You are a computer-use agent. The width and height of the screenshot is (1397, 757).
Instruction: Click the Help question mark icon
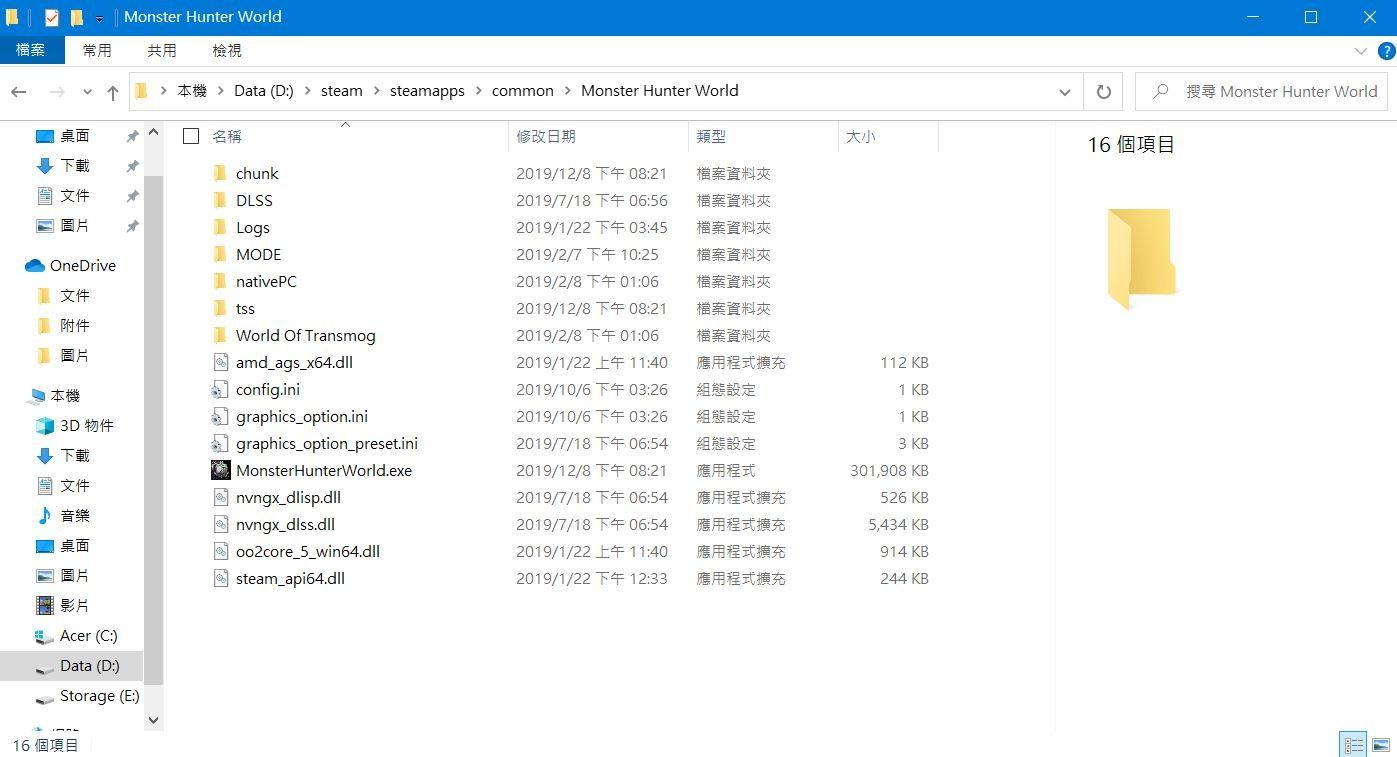click(x=1386, y=50)
